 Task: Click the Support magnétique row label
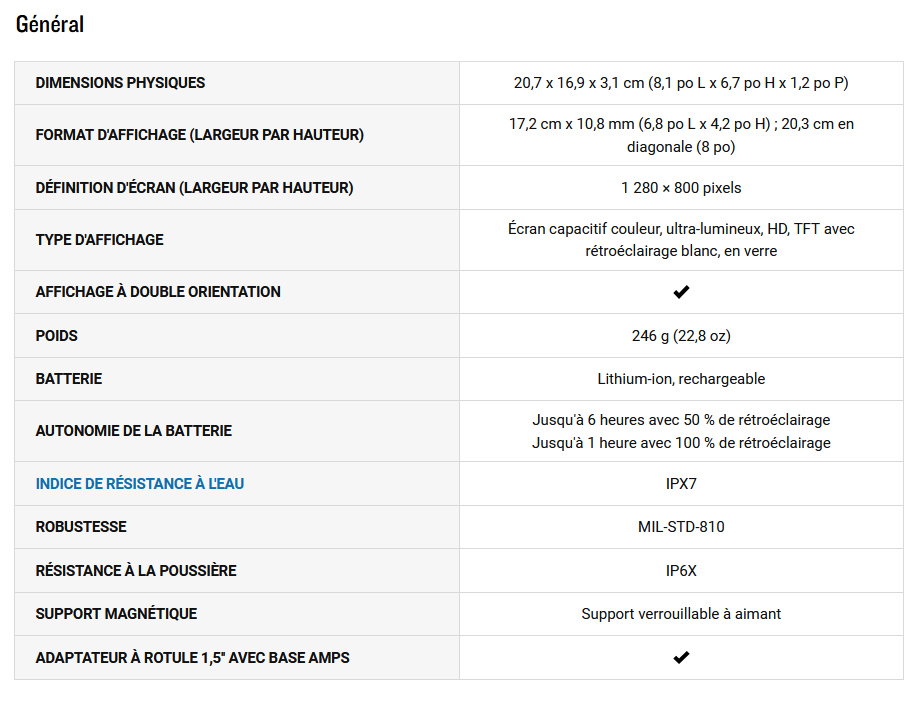point(116,614)
